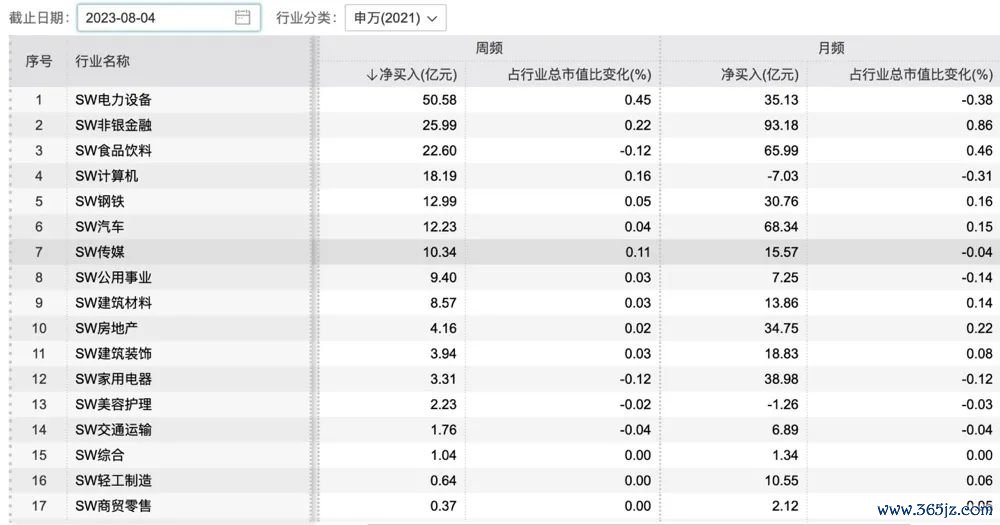Click the 行业名称 column header

[x=102, y=61]
